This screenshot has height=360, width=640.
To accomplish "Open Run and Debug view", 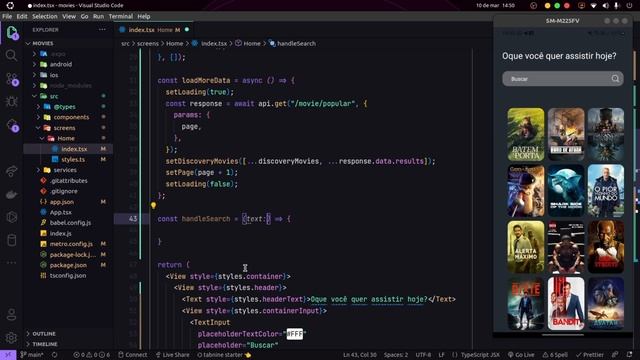I will 11,102.
